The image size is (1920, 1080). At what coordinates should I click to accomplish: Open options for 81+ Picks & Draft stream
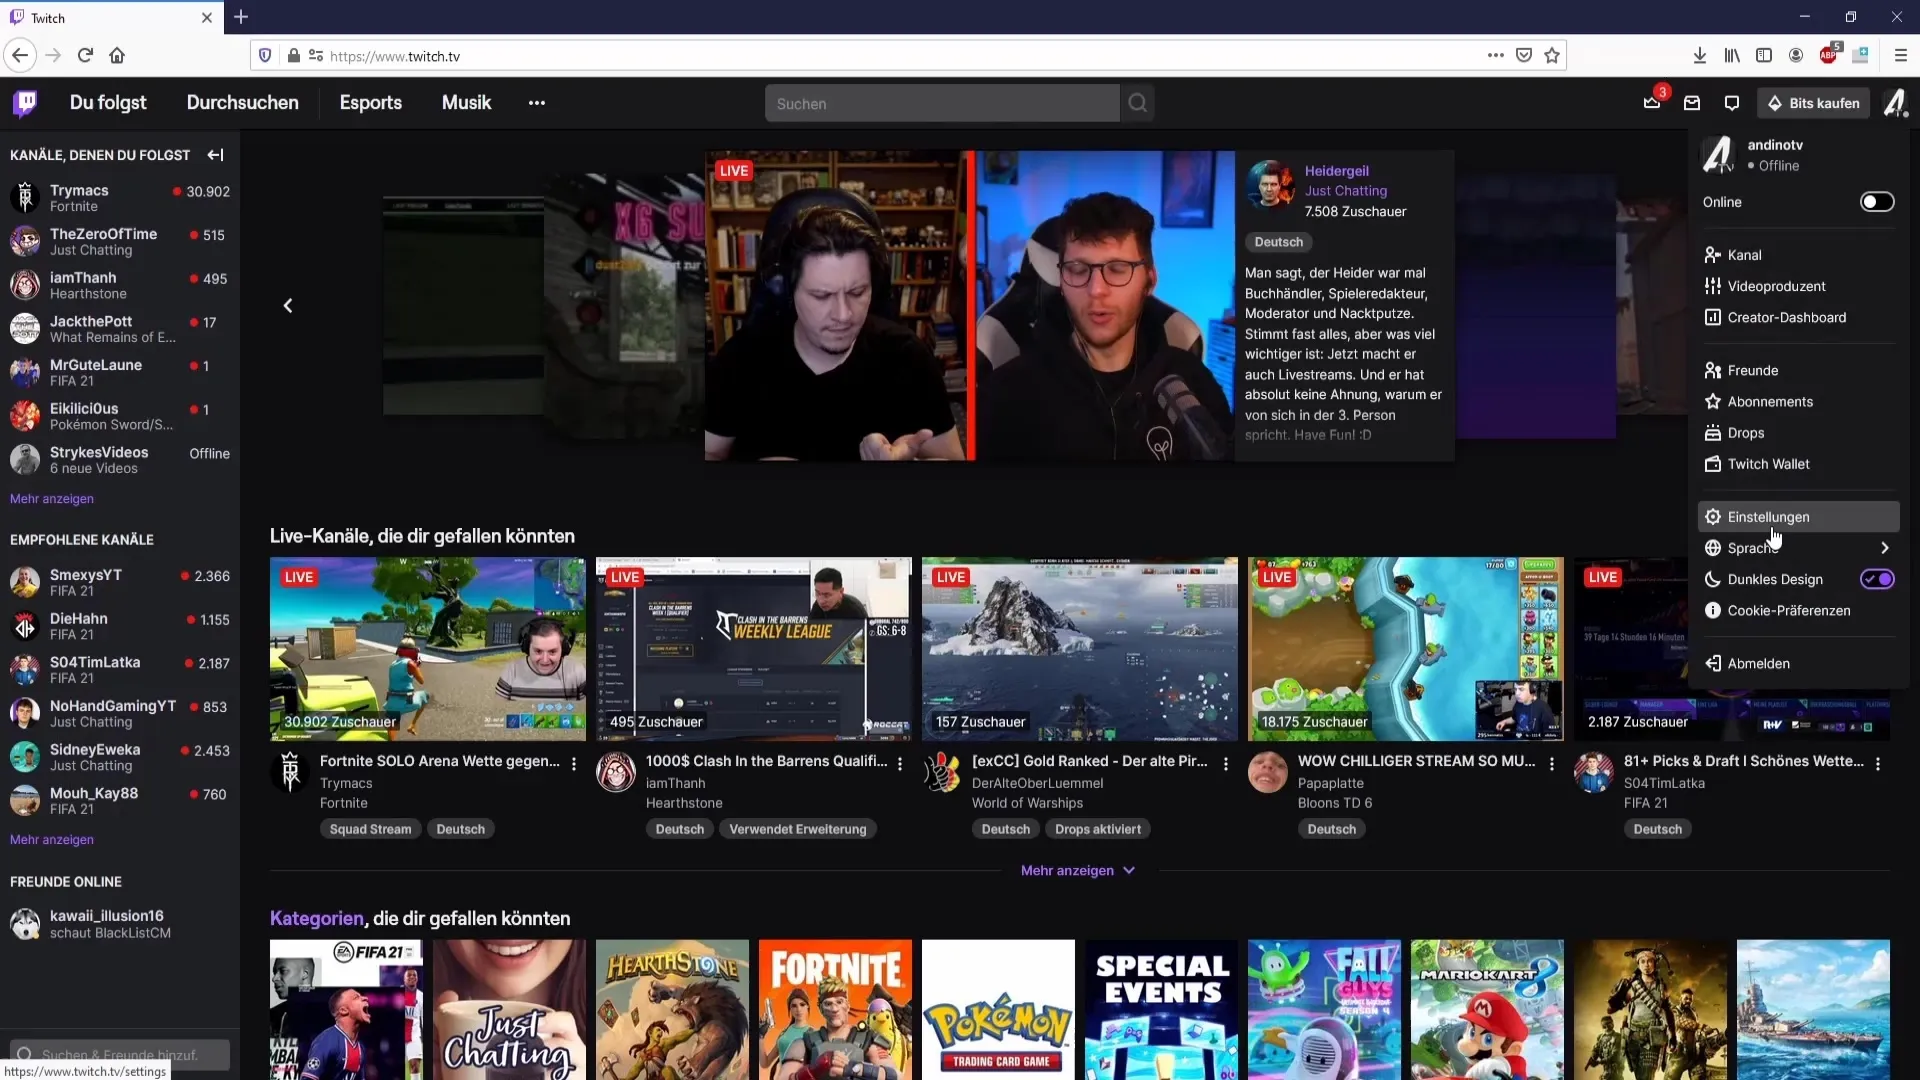(1878, 763)
